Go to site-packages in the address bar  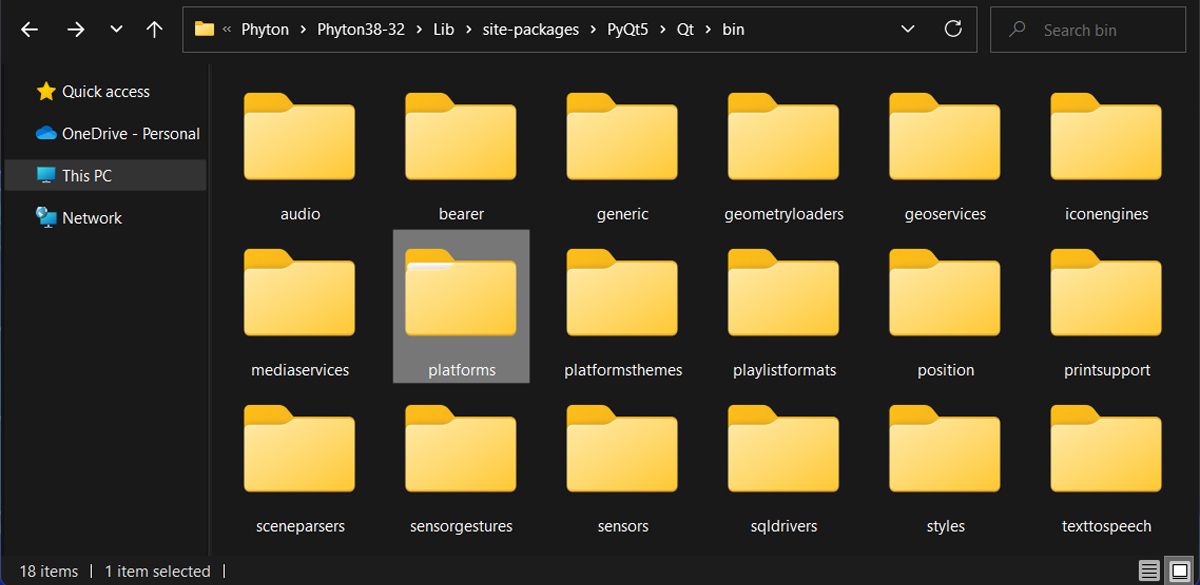coord(530,30)
